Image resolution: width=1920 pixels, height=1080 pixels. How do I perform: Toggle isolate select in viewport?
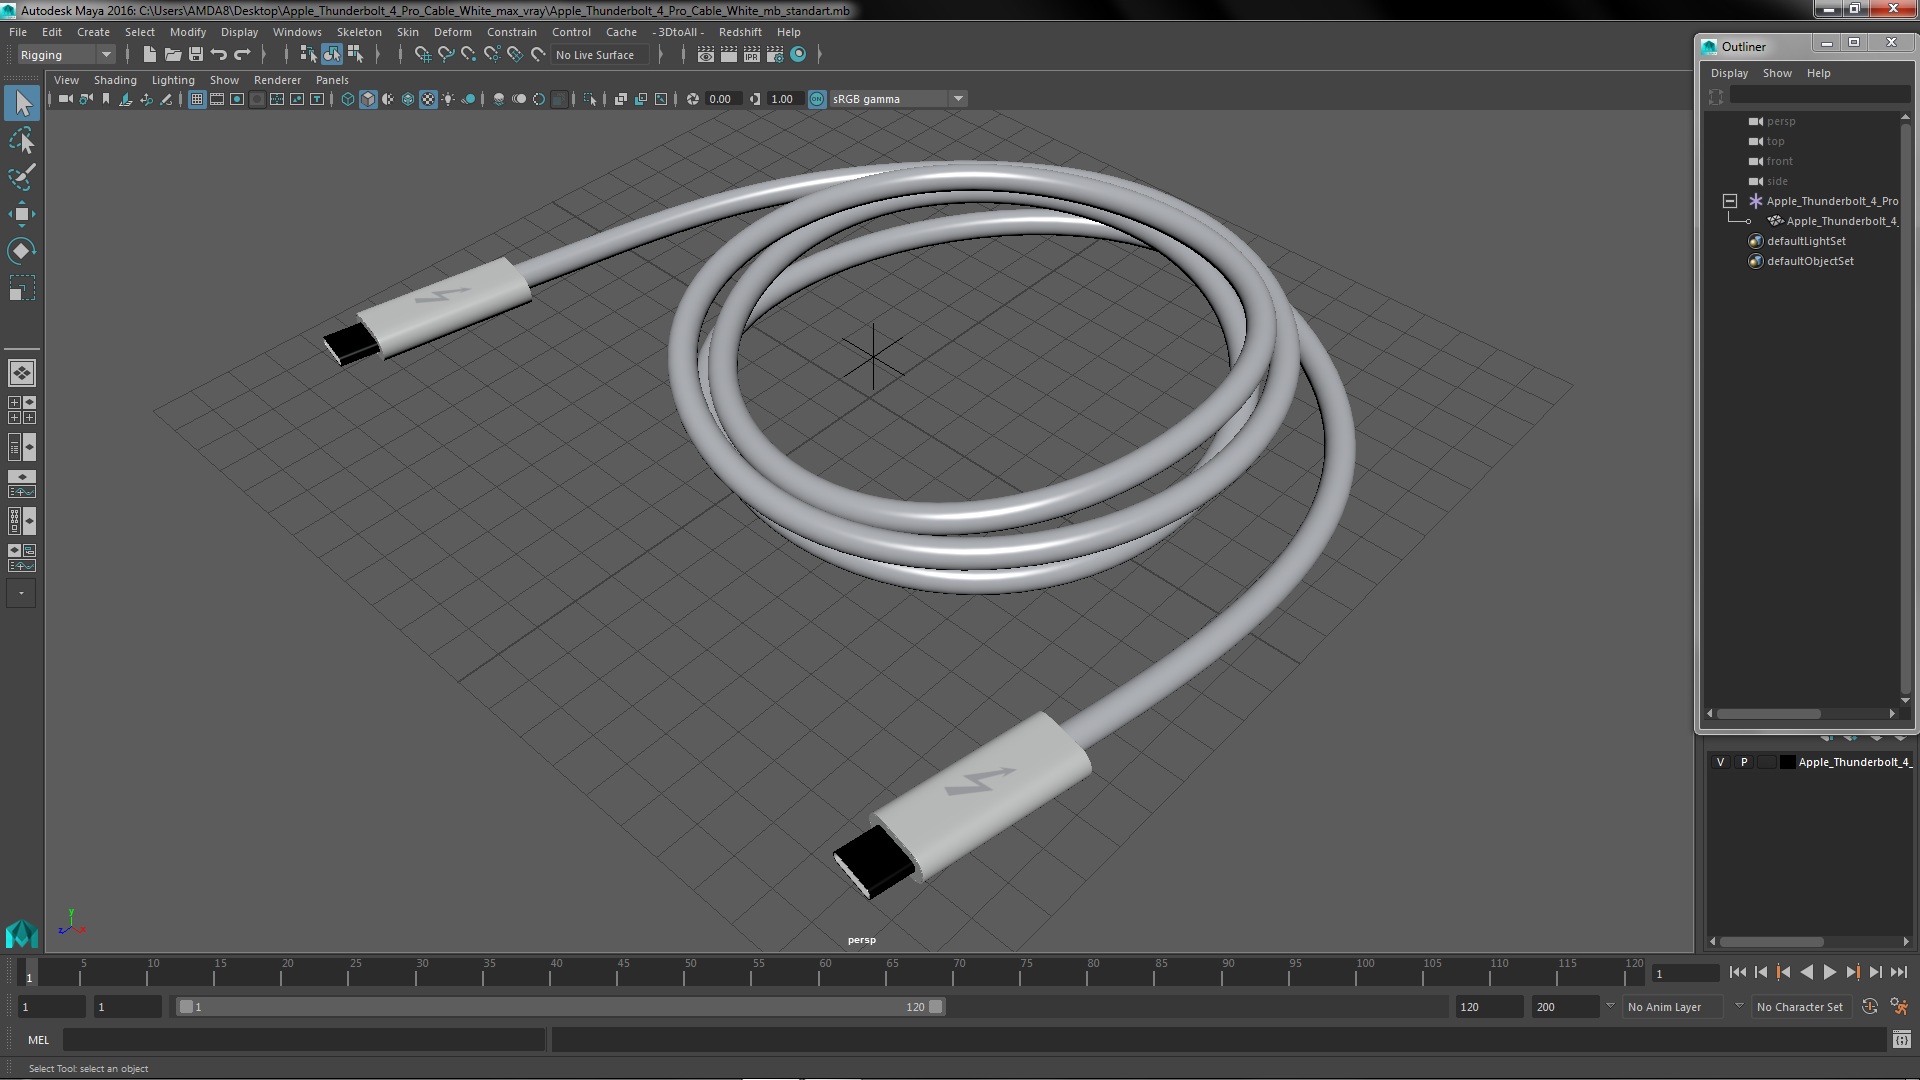pyautogui.click(x=590, y=99)
